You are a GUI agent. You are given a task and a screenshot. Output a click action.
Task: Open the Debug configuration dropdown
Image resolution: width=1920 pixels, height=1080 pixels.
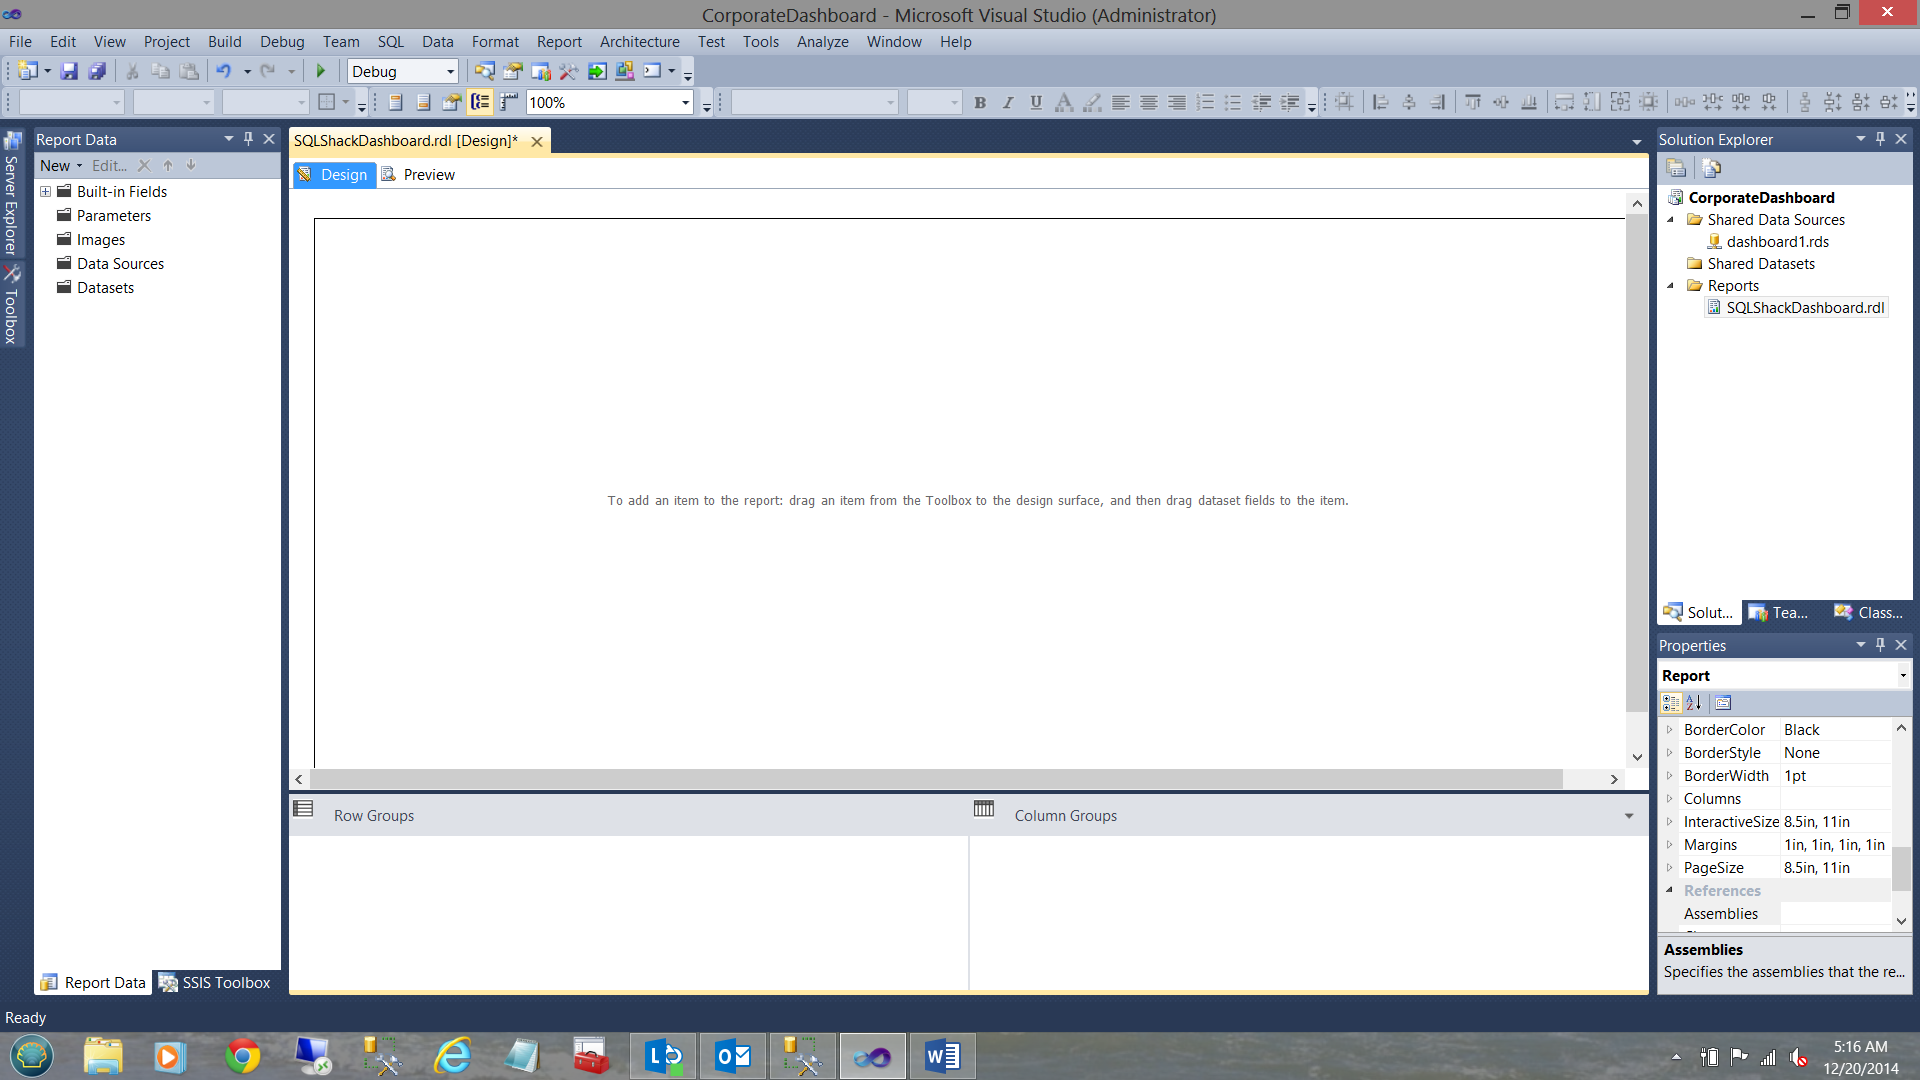click(x=450, y=72)
